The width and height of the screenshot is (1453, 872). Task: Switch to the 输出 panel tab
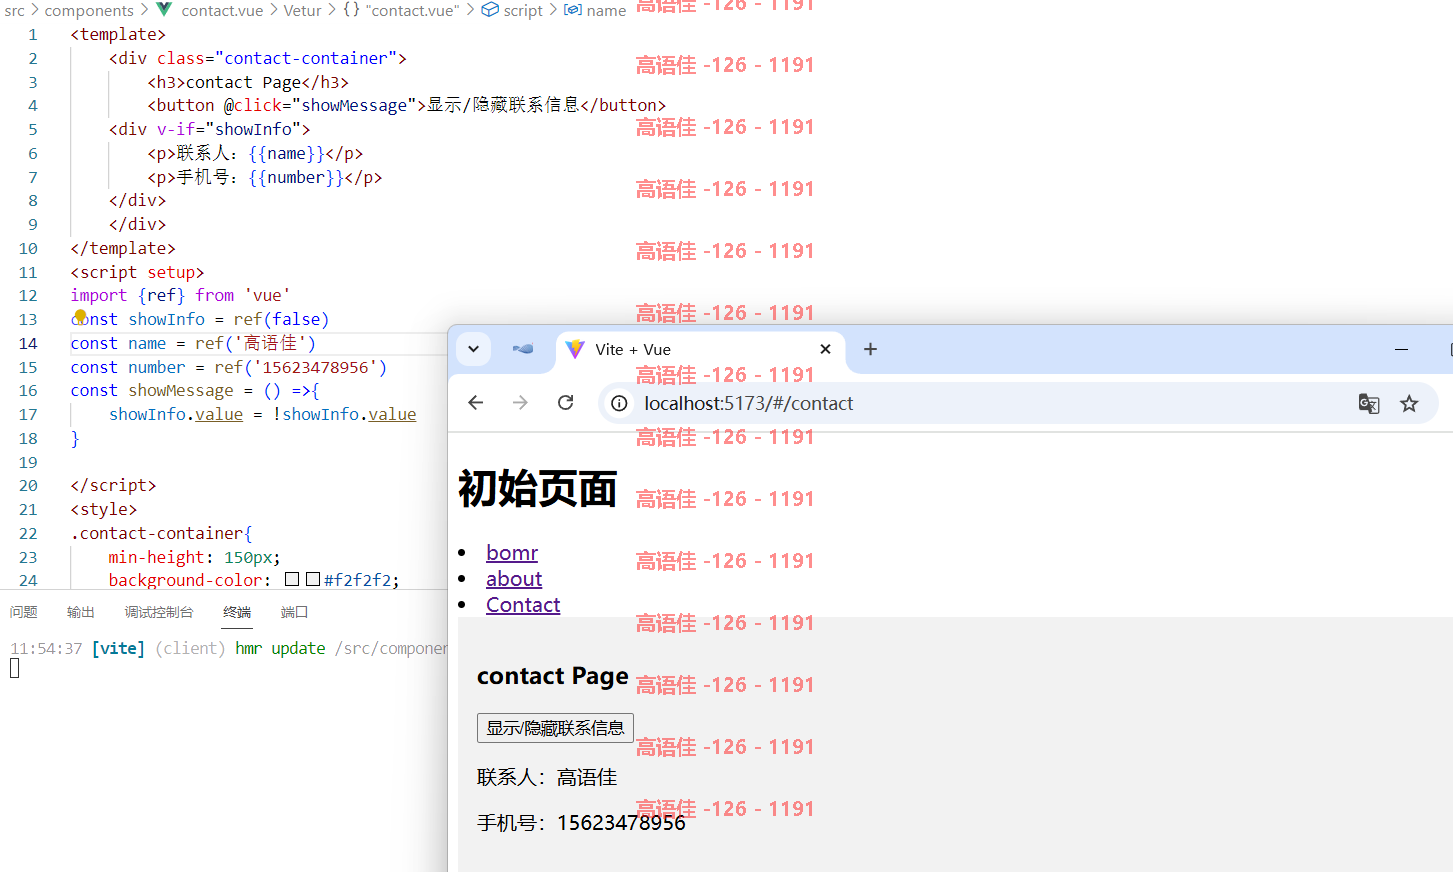point(80,612)
